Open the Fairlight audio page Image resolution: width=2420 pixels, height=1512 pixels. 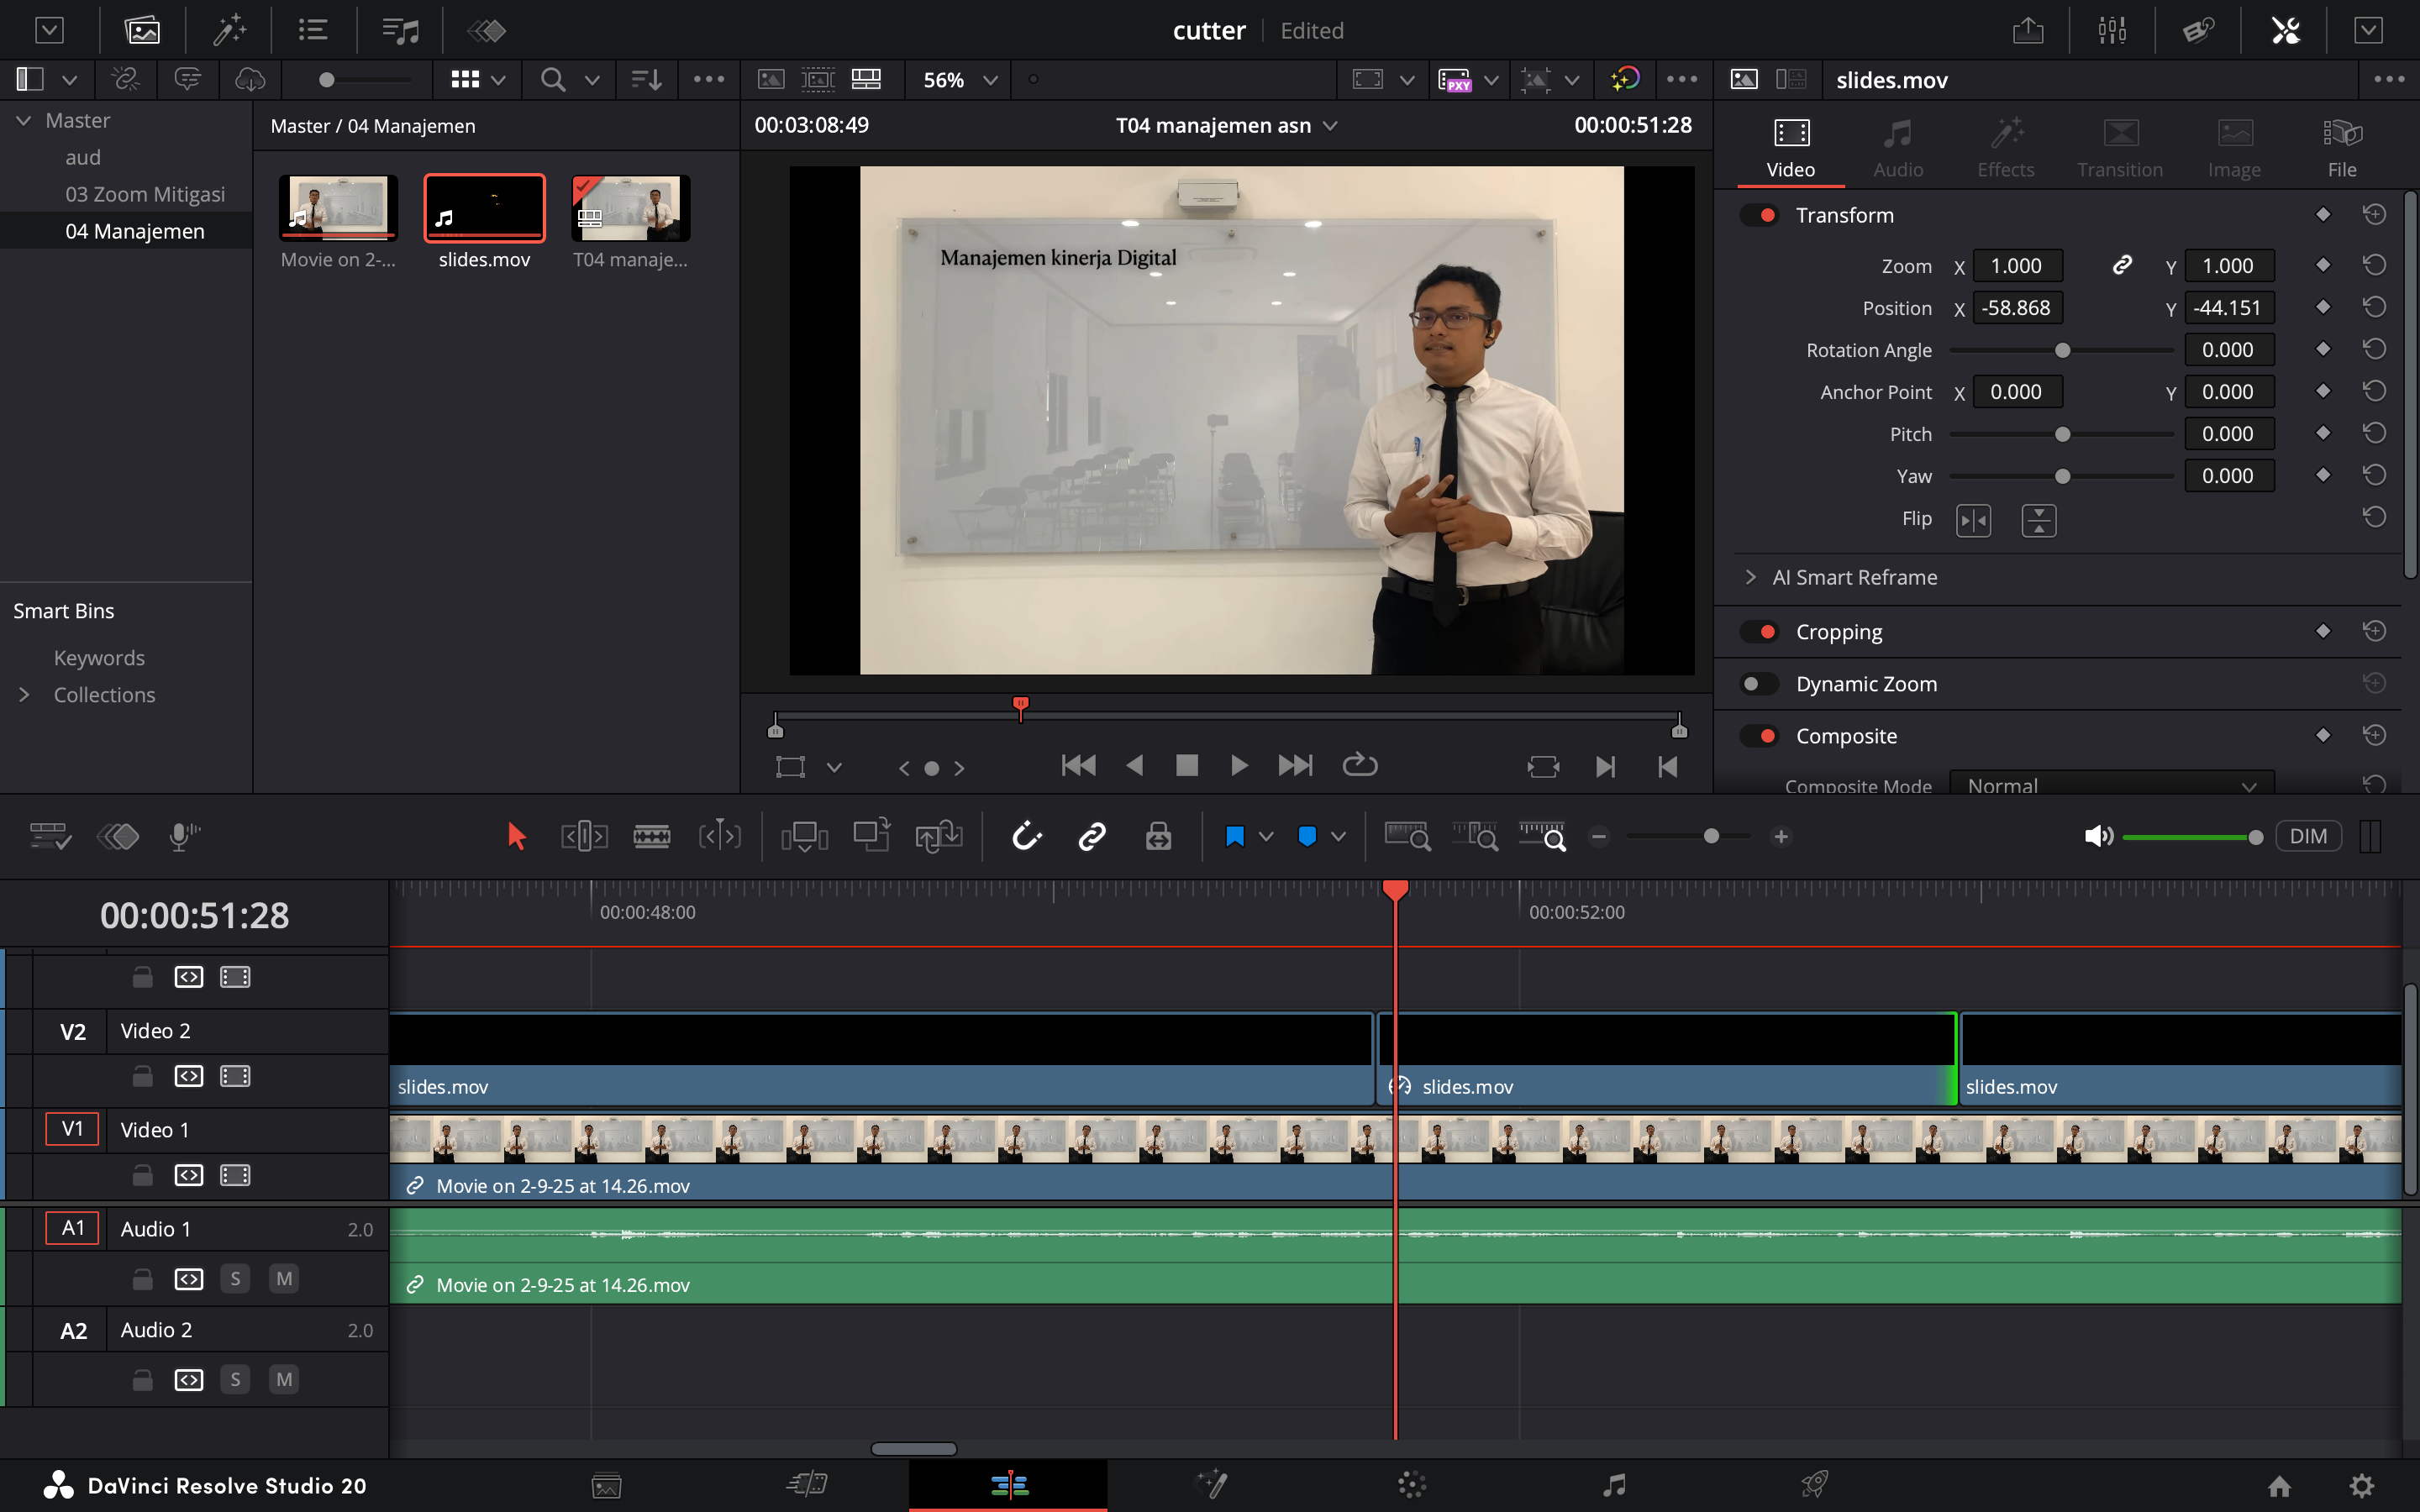pos(1613,1485)
